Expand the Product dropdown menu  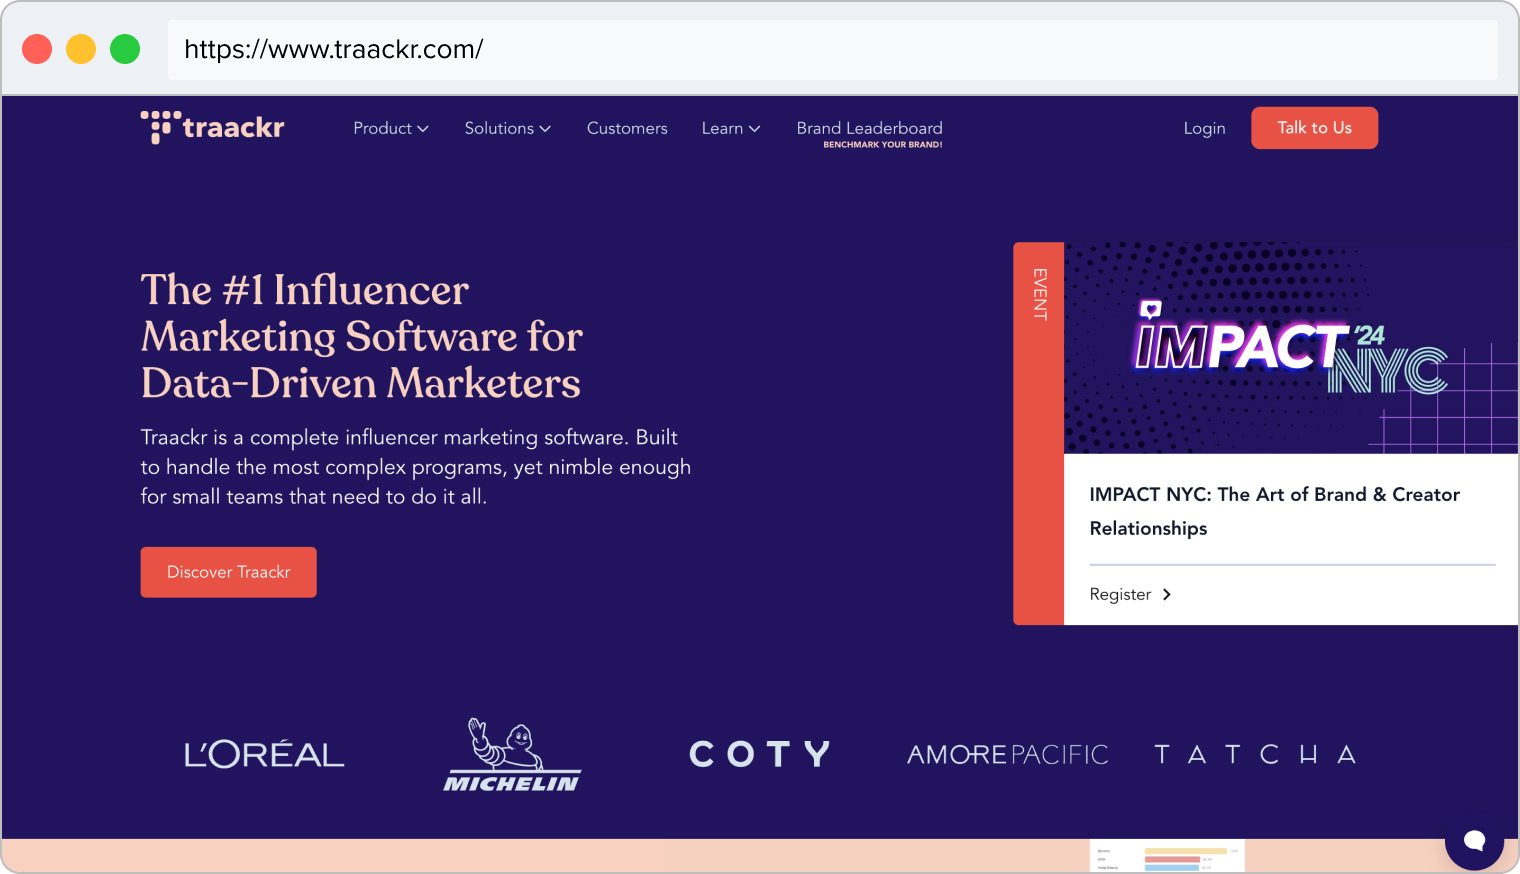pos(391,128)
